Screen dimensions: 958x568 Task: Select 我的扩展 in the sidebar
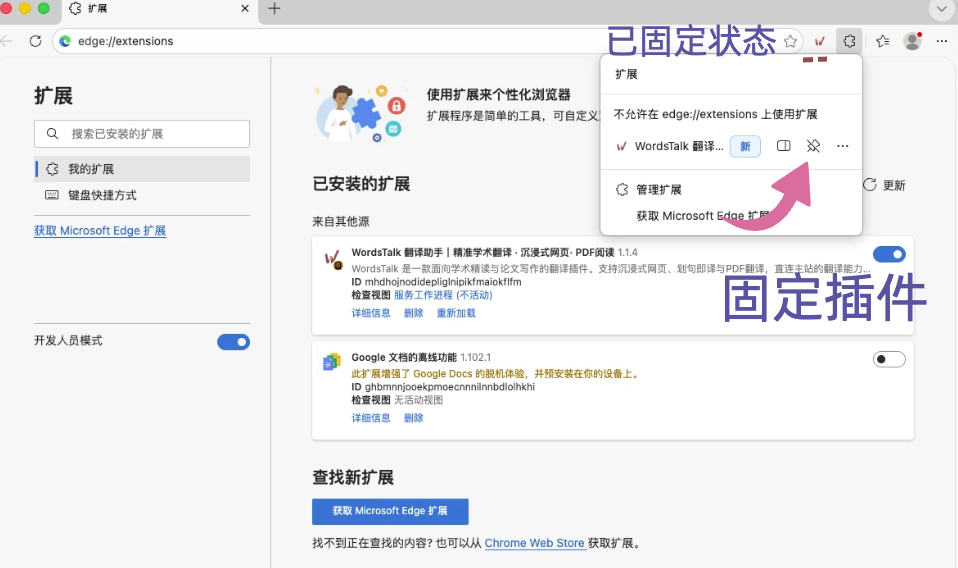[x=142, y=169]
